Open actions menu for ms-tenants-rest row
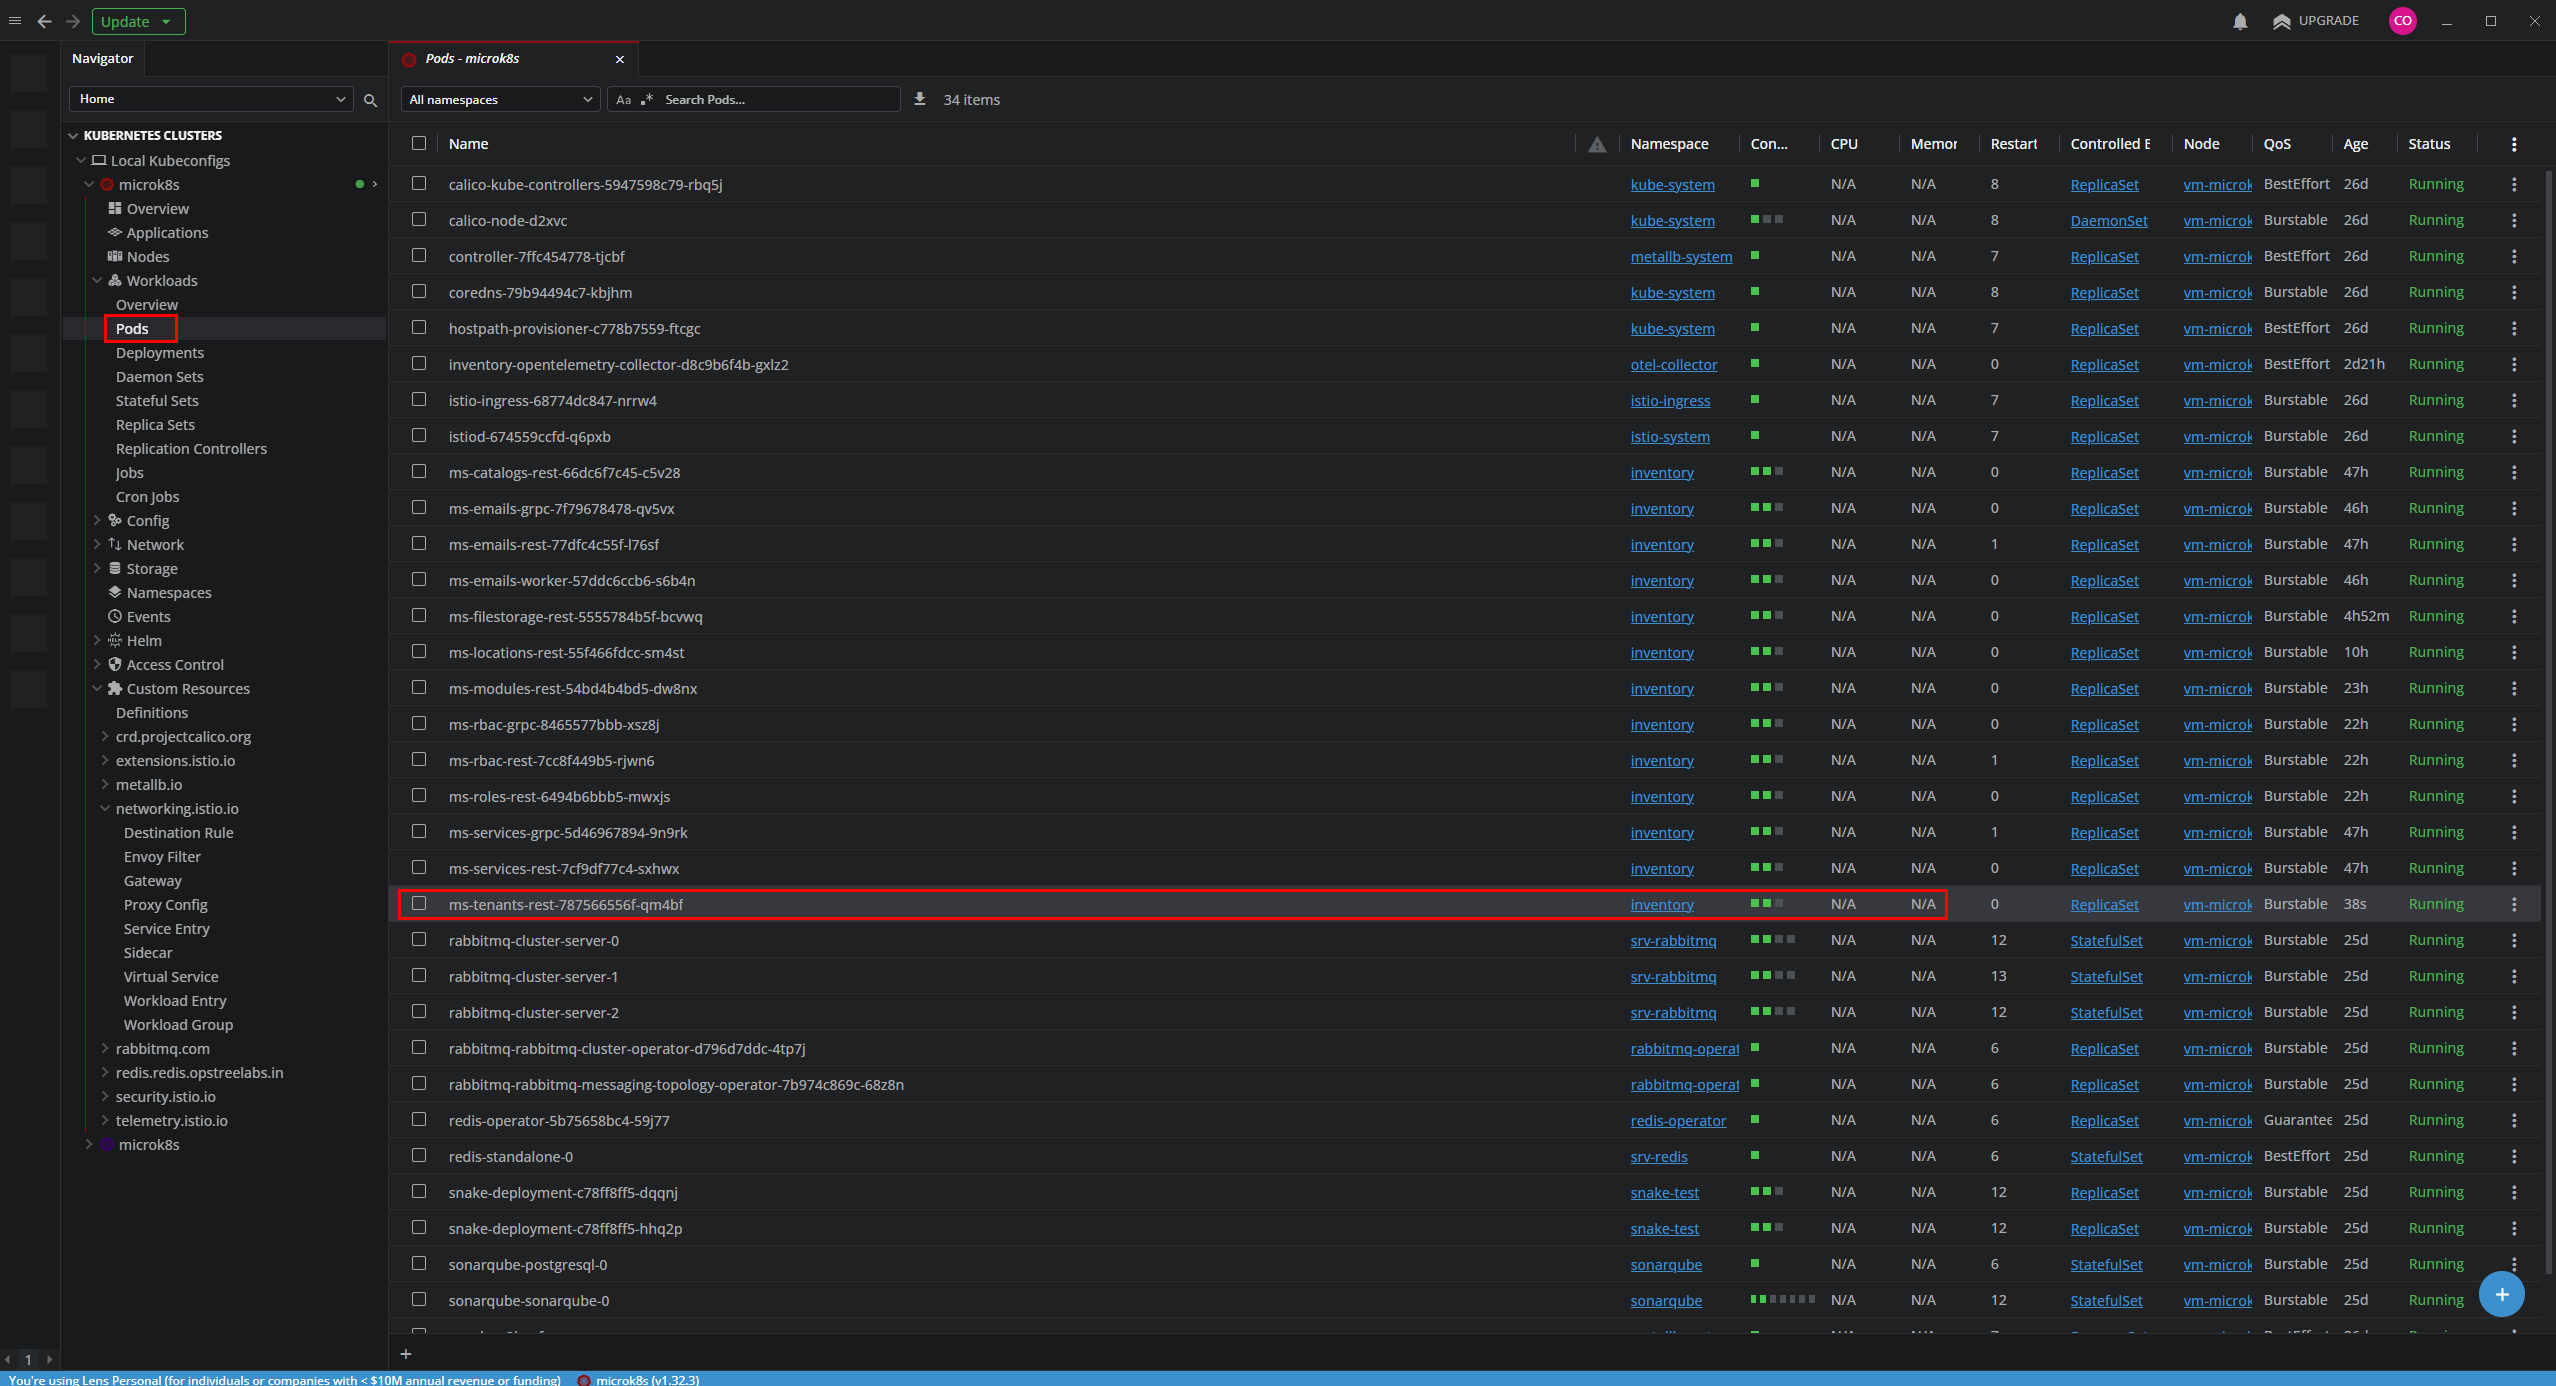2556x1386 pixels. 2514,904
